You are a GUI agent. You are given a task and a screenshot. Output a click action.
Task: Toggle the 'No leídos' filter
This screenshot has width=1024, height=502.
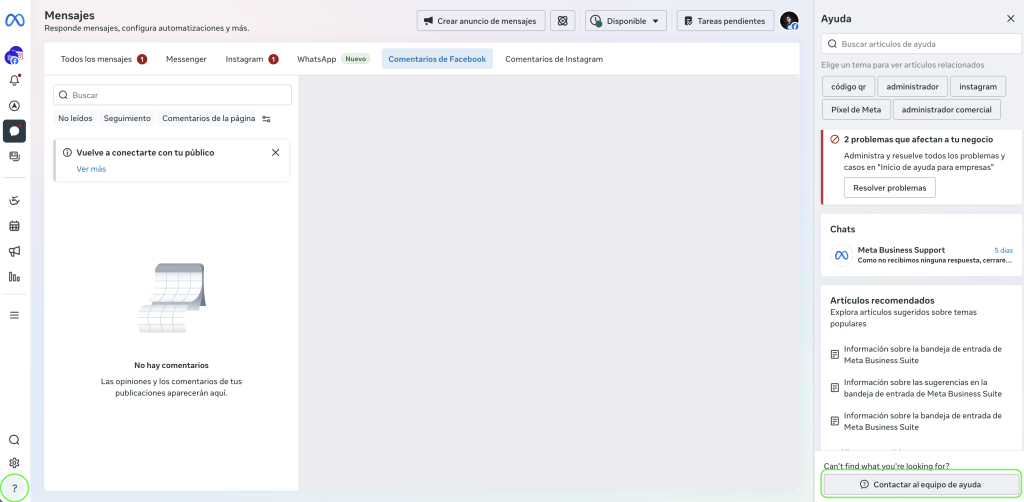(75, 118)
